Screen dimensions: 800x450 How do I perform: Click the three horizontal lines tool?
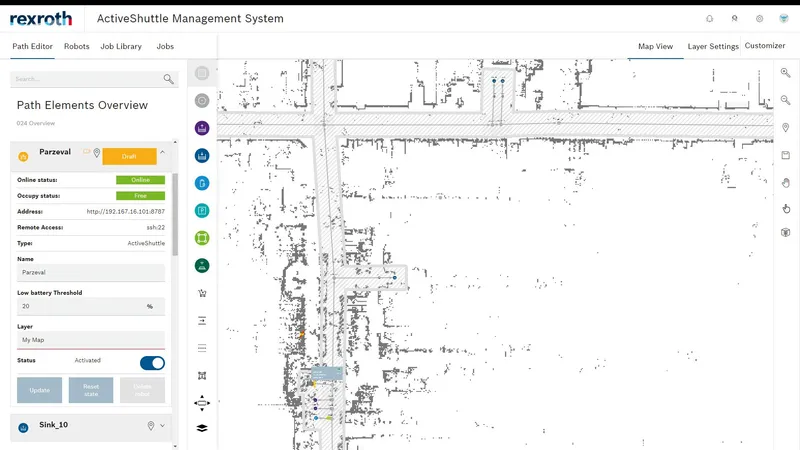pyautogui.click(x=202, y=348)
